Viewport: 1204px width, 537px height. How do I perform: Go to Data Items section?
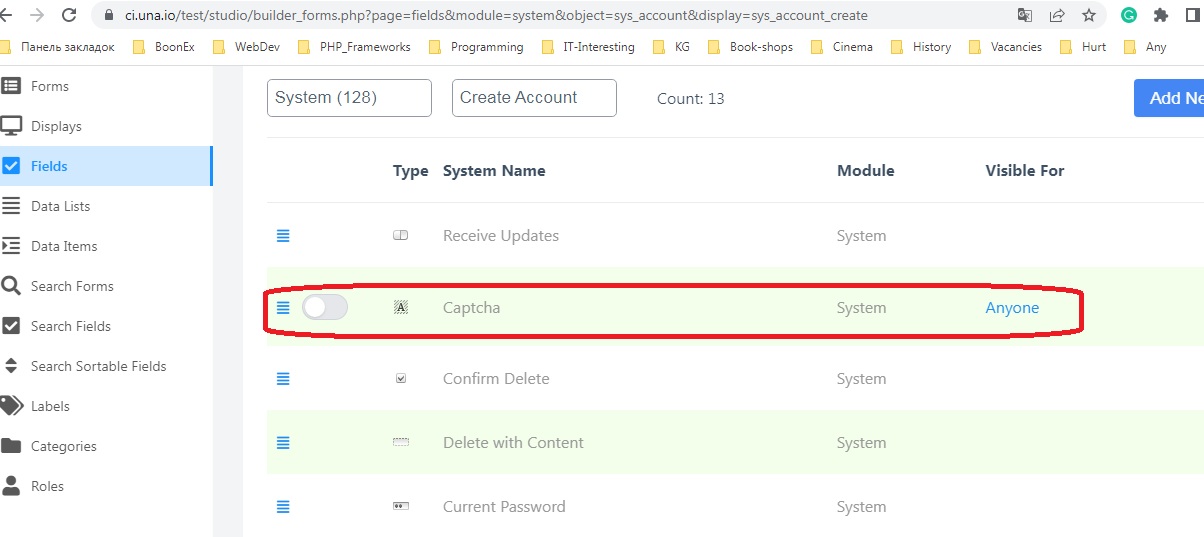(x=64, y=246)
